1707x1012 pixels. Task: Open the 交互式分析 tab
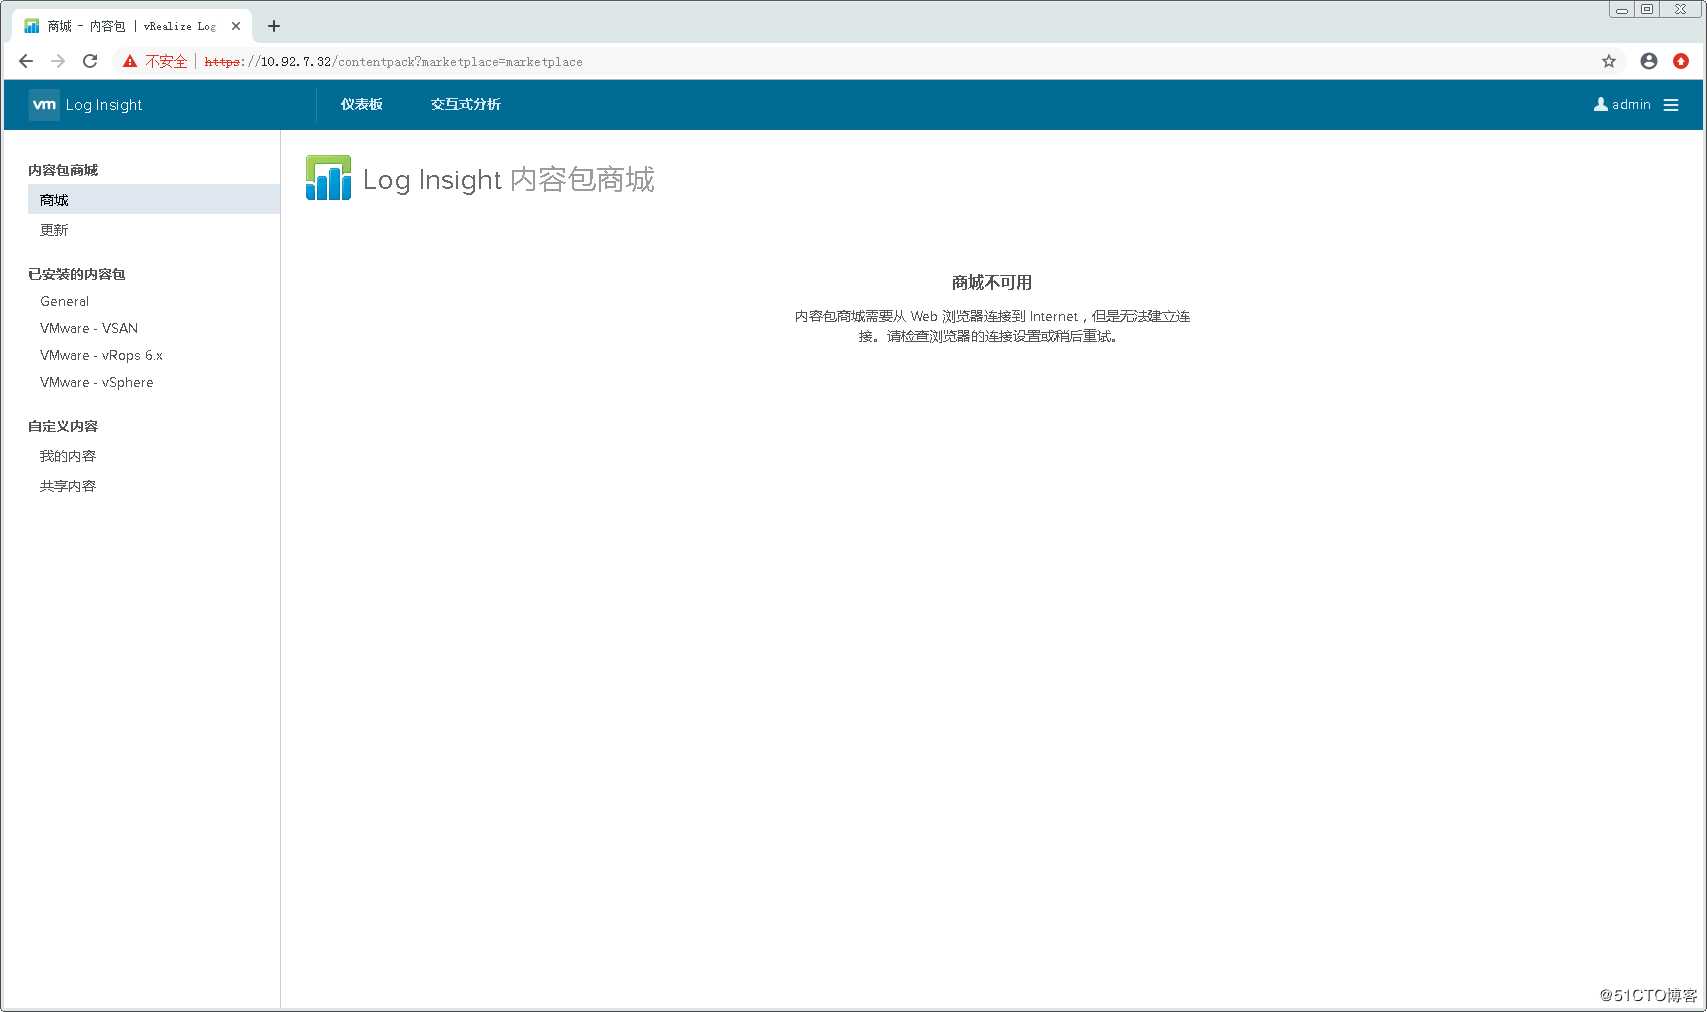(x=466, y=104)
